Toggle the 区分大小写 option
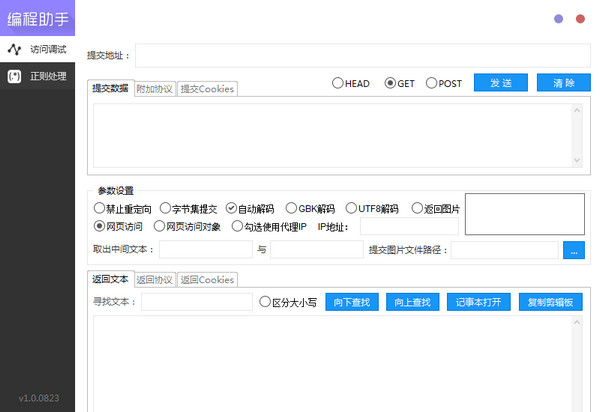 click(288, 302)
